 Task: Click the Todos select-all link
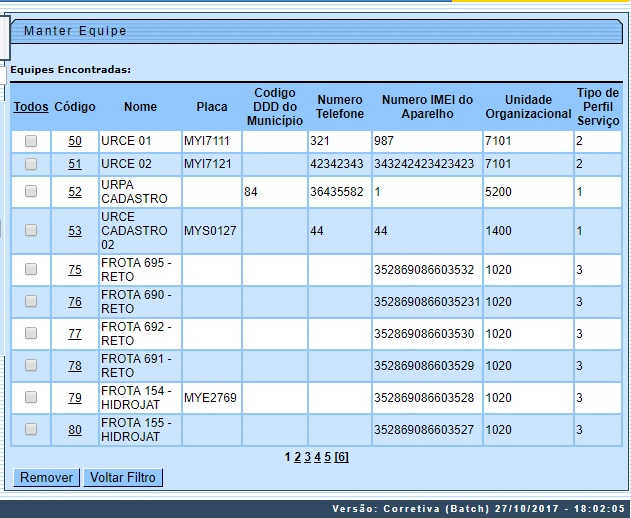click(31, 106)
